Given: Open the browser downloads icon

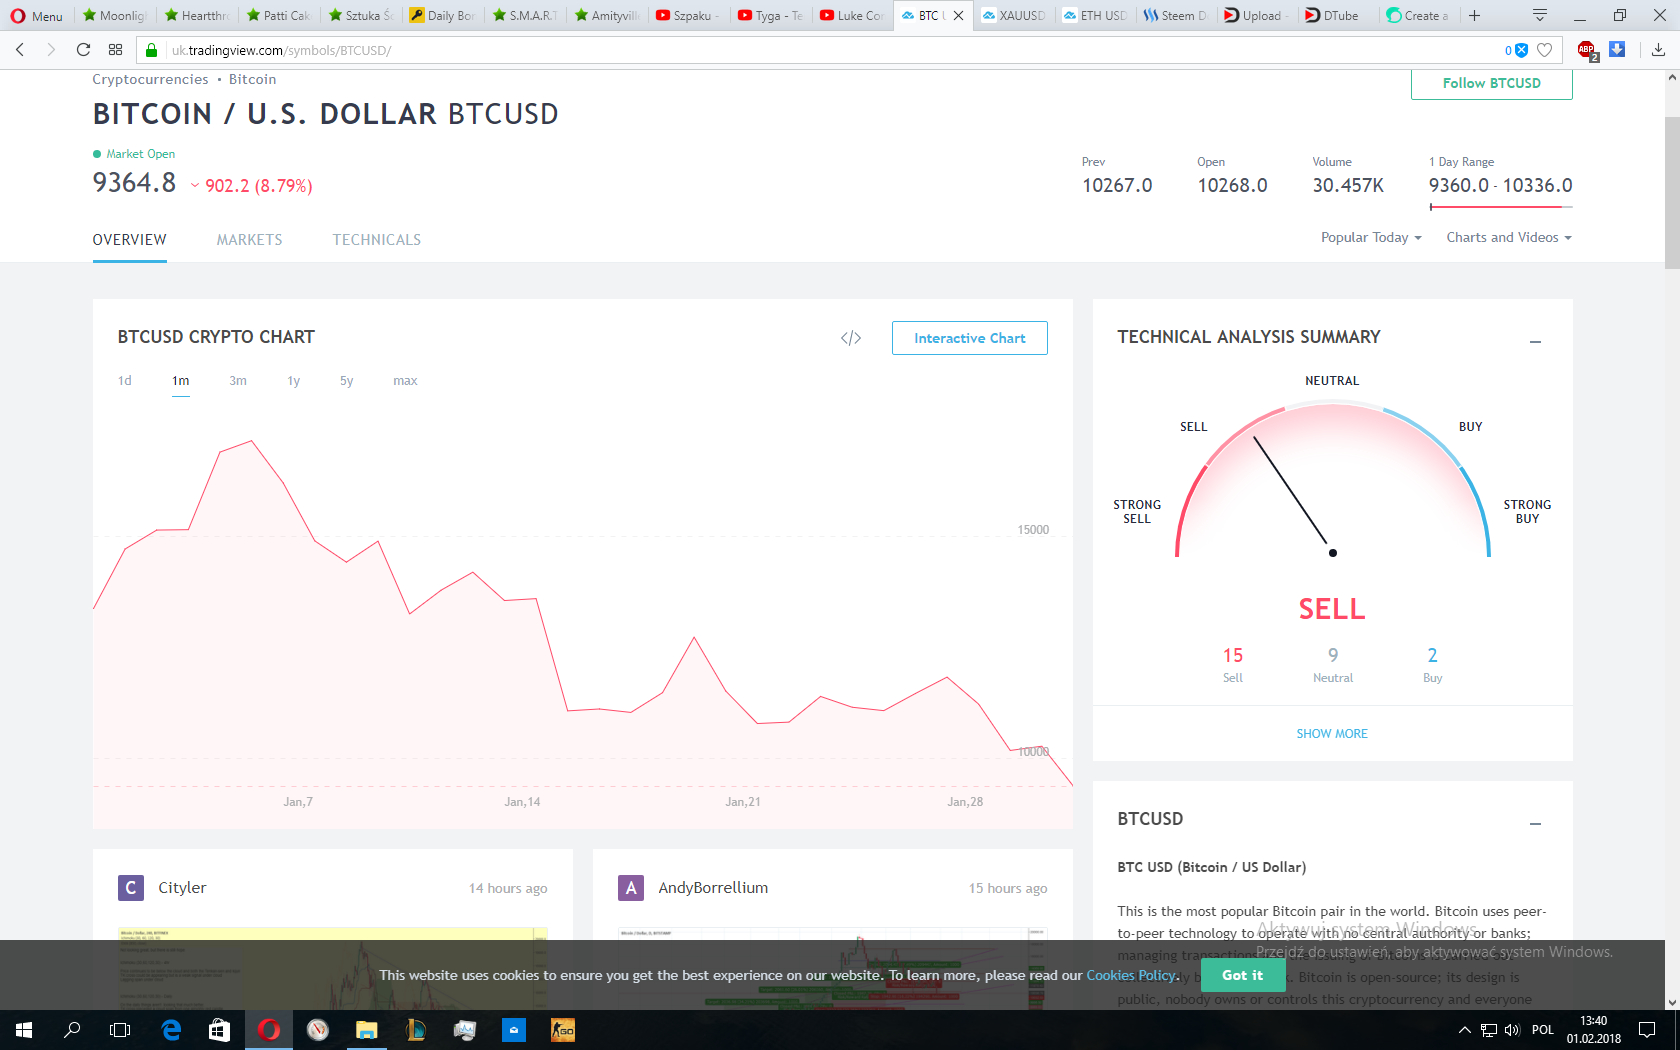Looking at the screenshot, I should 1658,50.
